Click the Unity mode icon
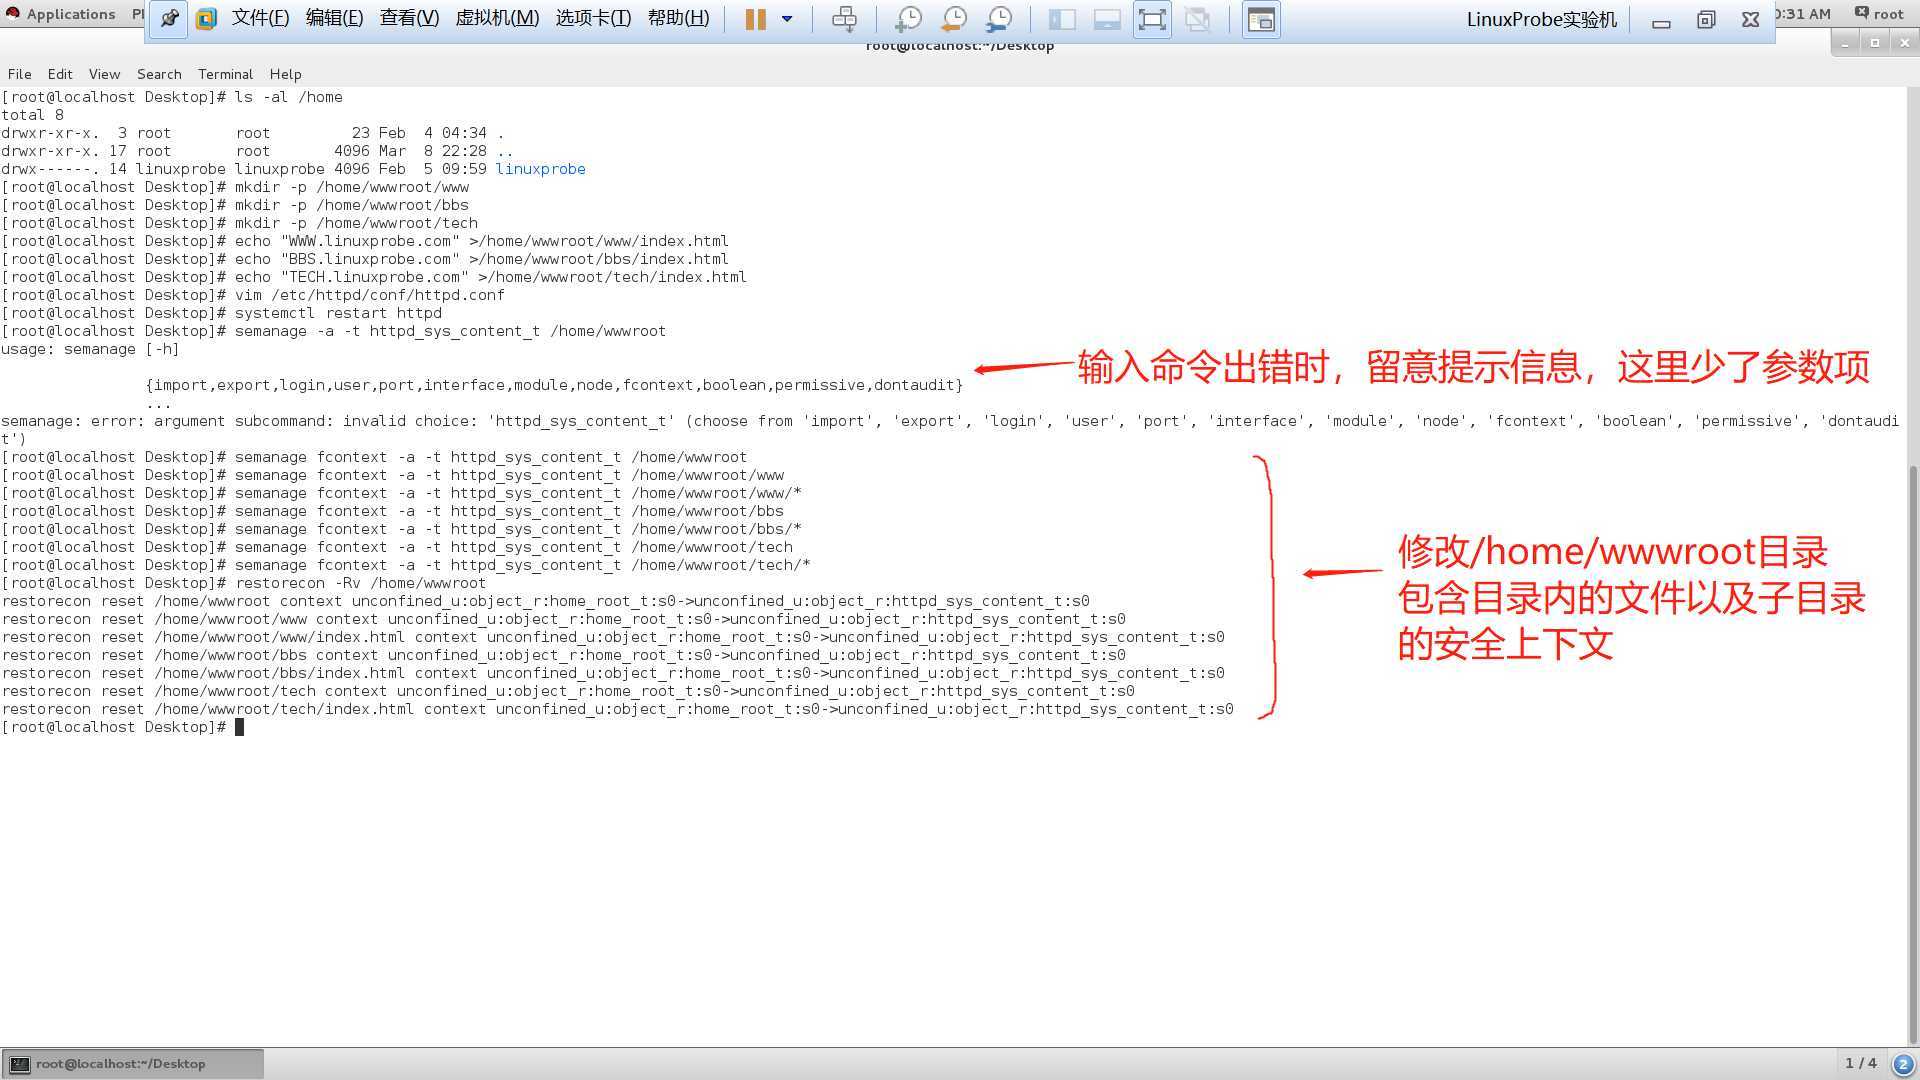This screenshot has width=1920, height=1080. [x=1197, y=19]
